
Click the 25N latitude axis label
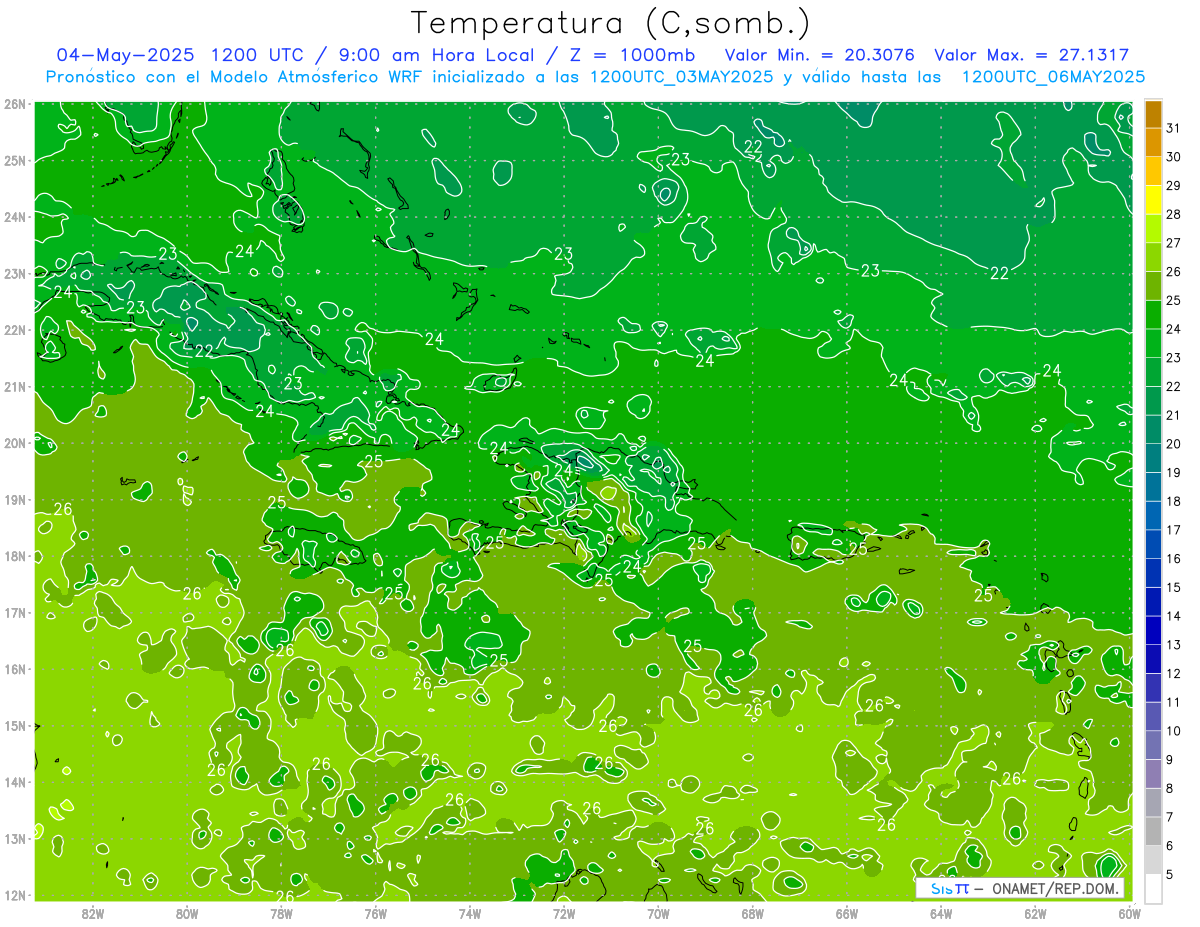(x=14, y=160)
